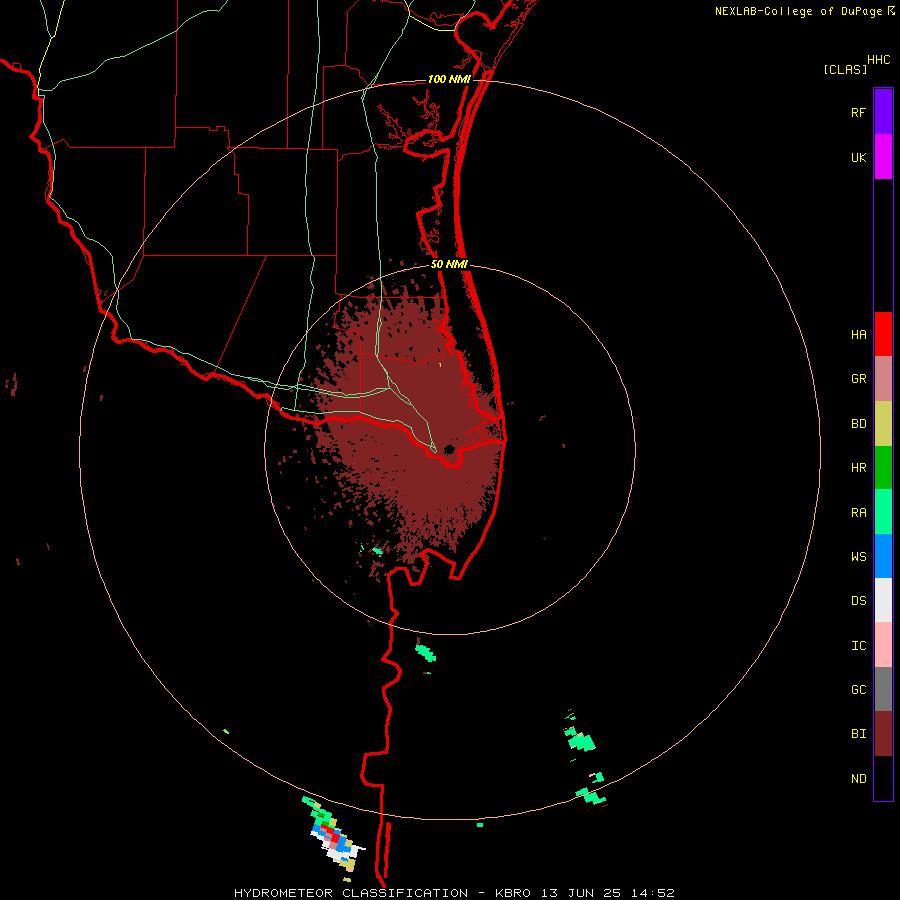Pick the RA light green legend swatch

883,512
